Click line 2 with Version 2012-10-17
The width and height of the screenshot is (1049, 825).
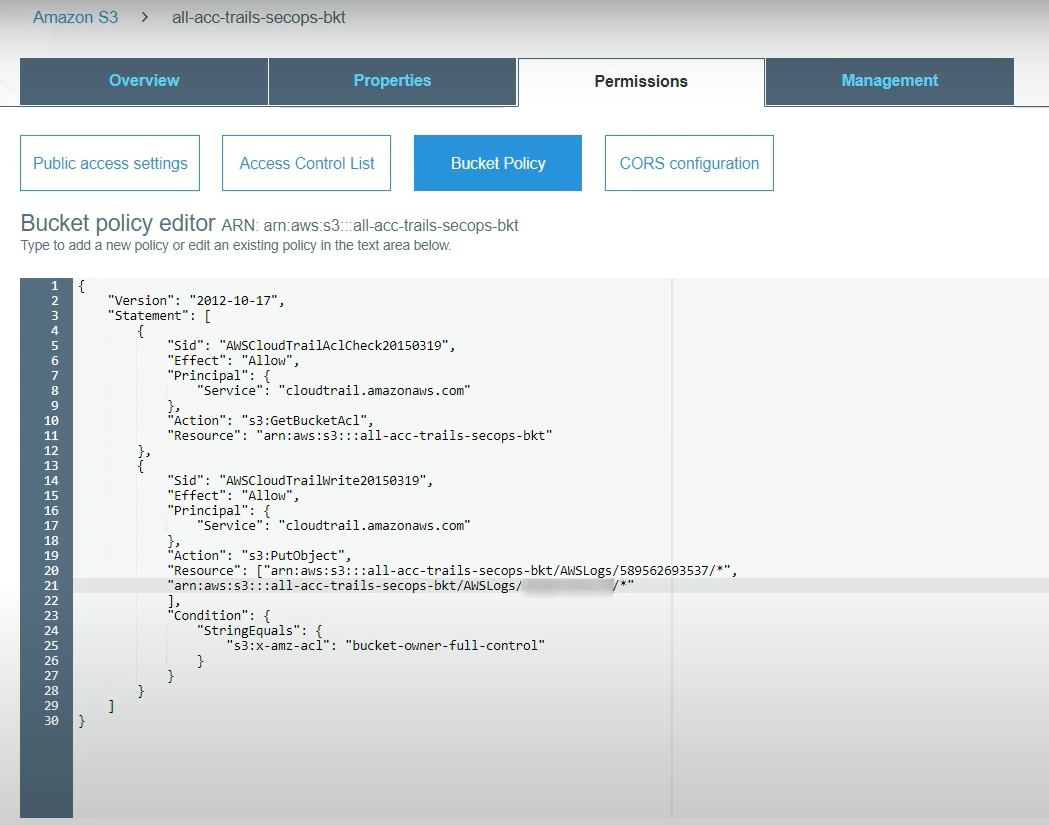point(196,300)
